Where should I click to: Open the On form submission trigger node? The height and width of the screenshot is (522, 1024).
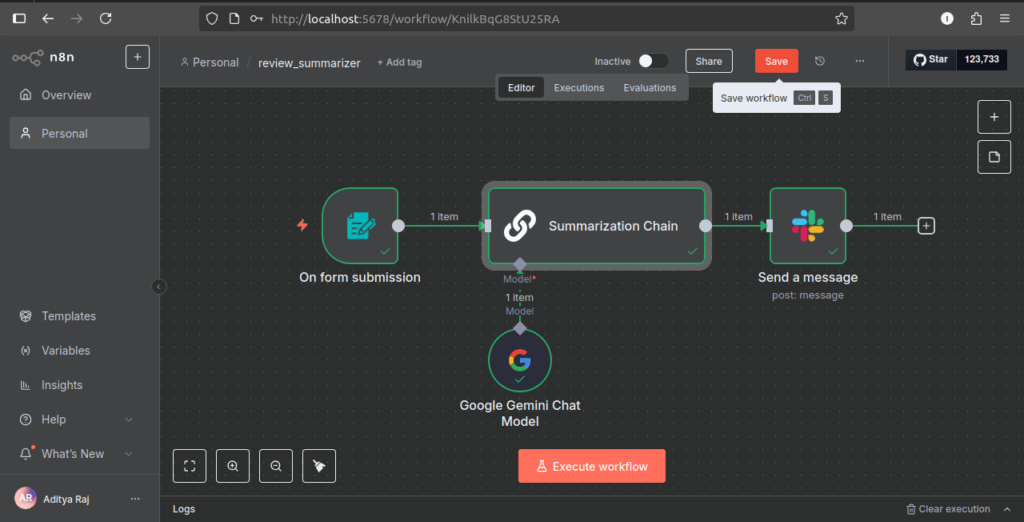[360, 226]
